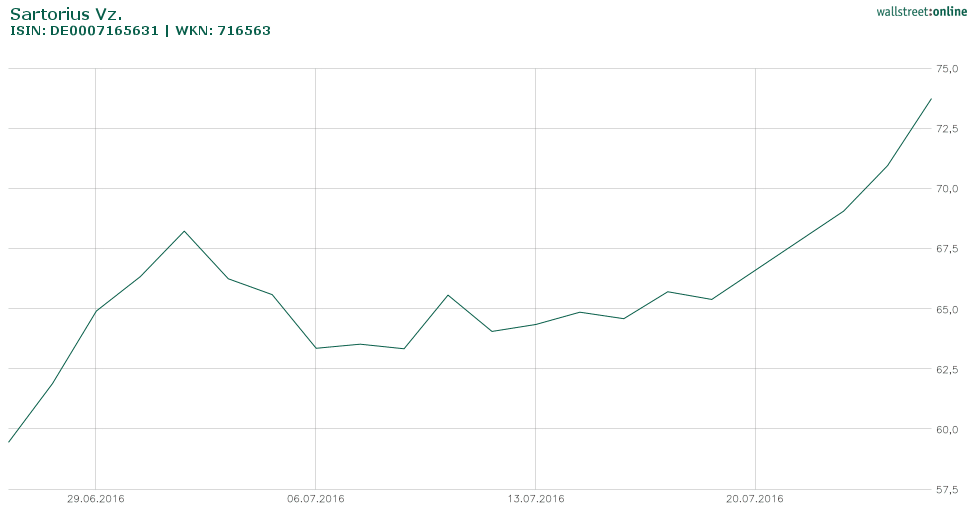Click the price line's leftmost starting point
This screenshot has width=976, height=510.
tap(9, 442)
